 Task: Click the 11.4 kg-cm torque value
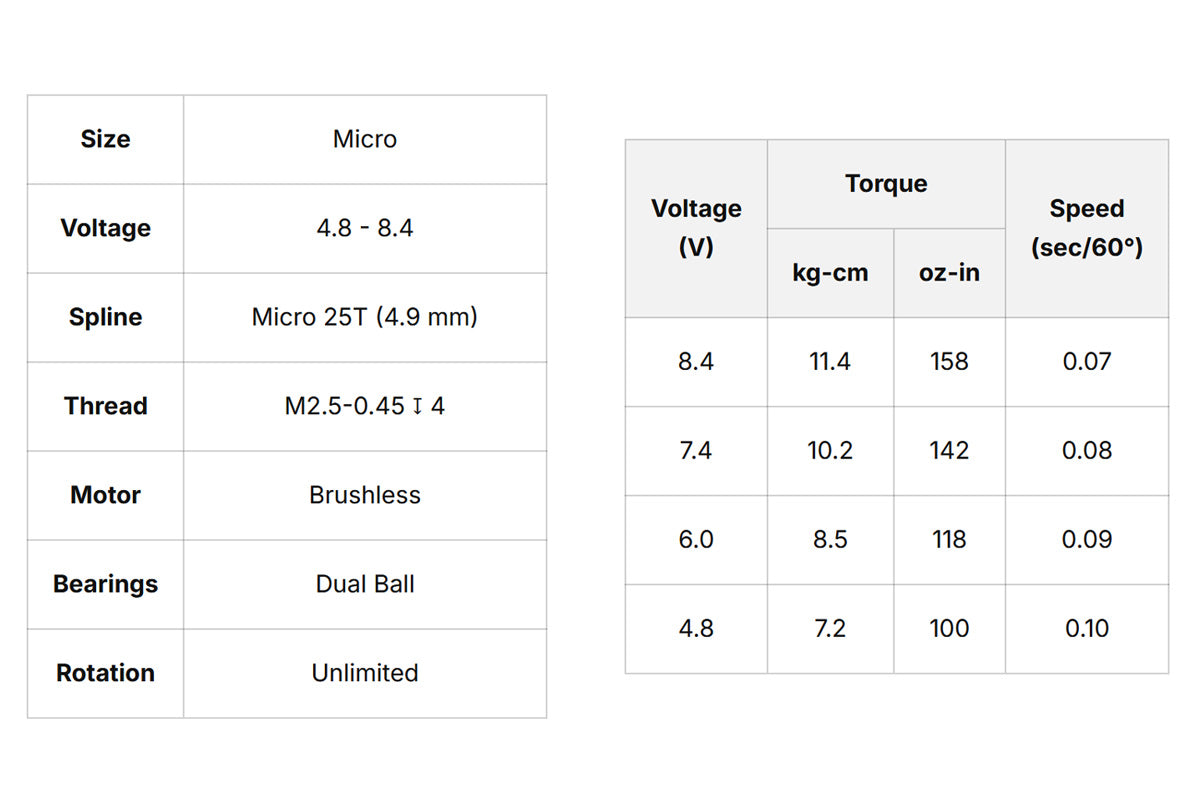(830, 362)
